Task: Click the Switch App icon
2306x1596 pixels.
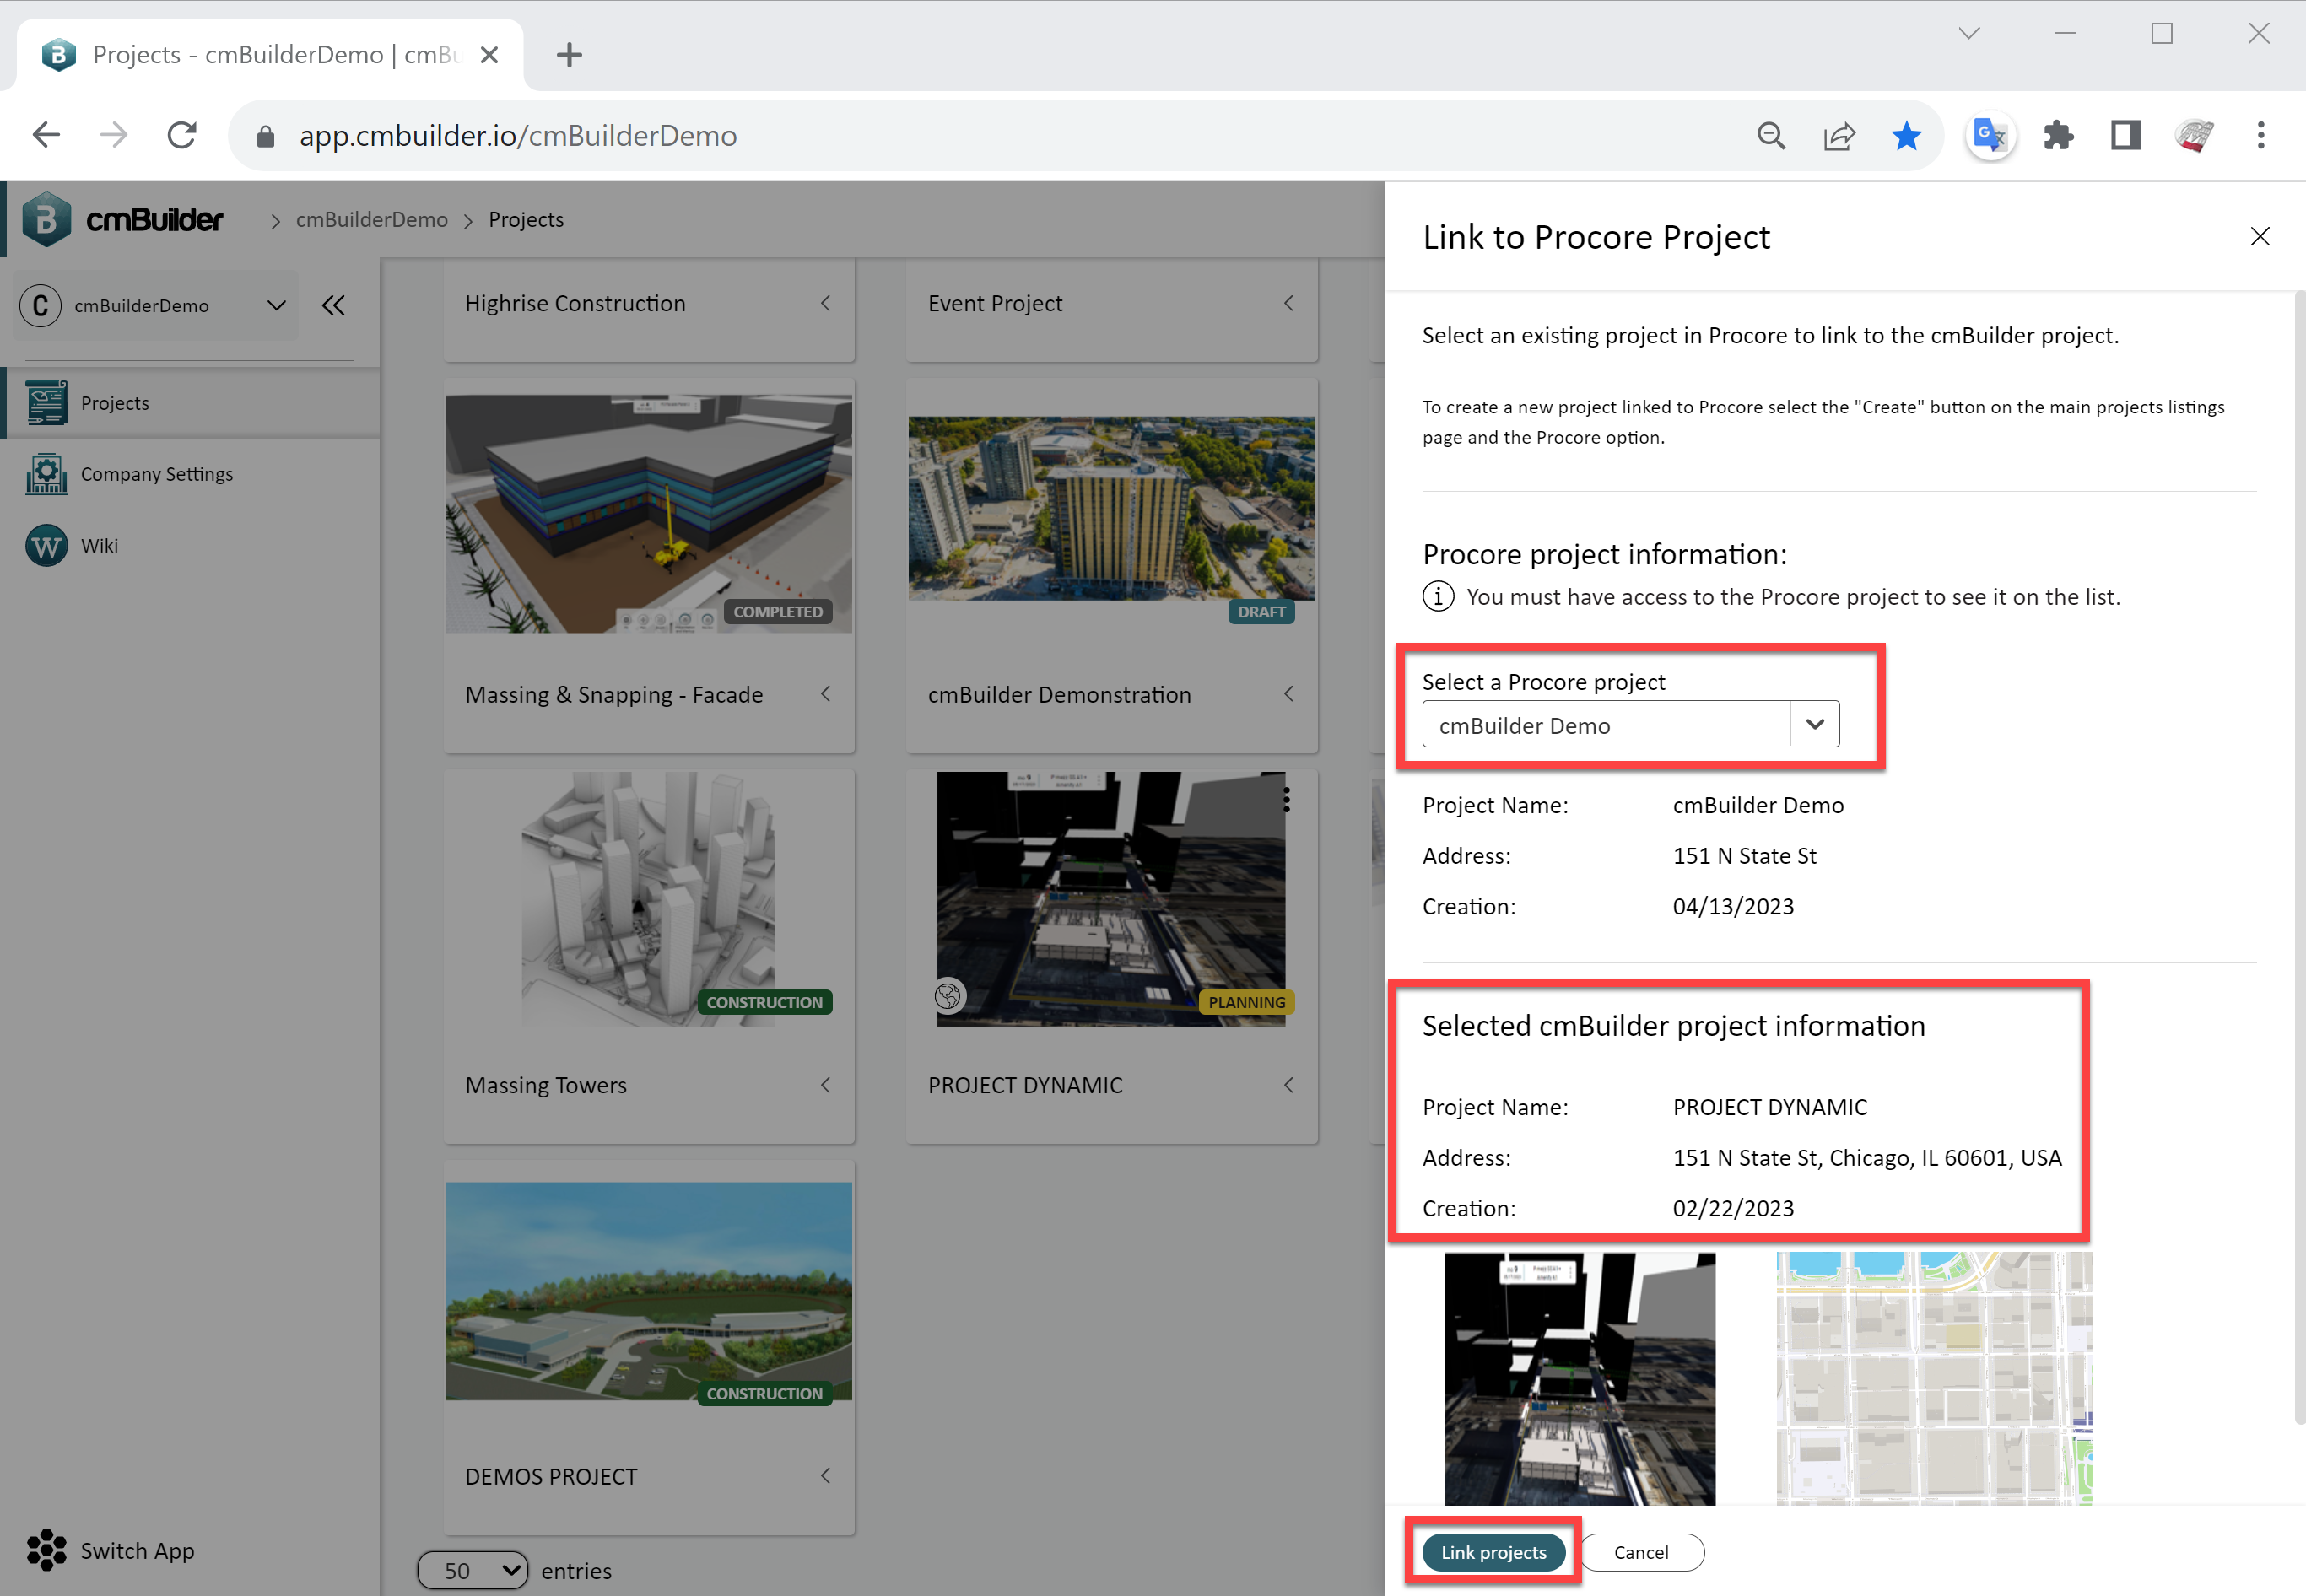Action: (x=46, y=1550)
